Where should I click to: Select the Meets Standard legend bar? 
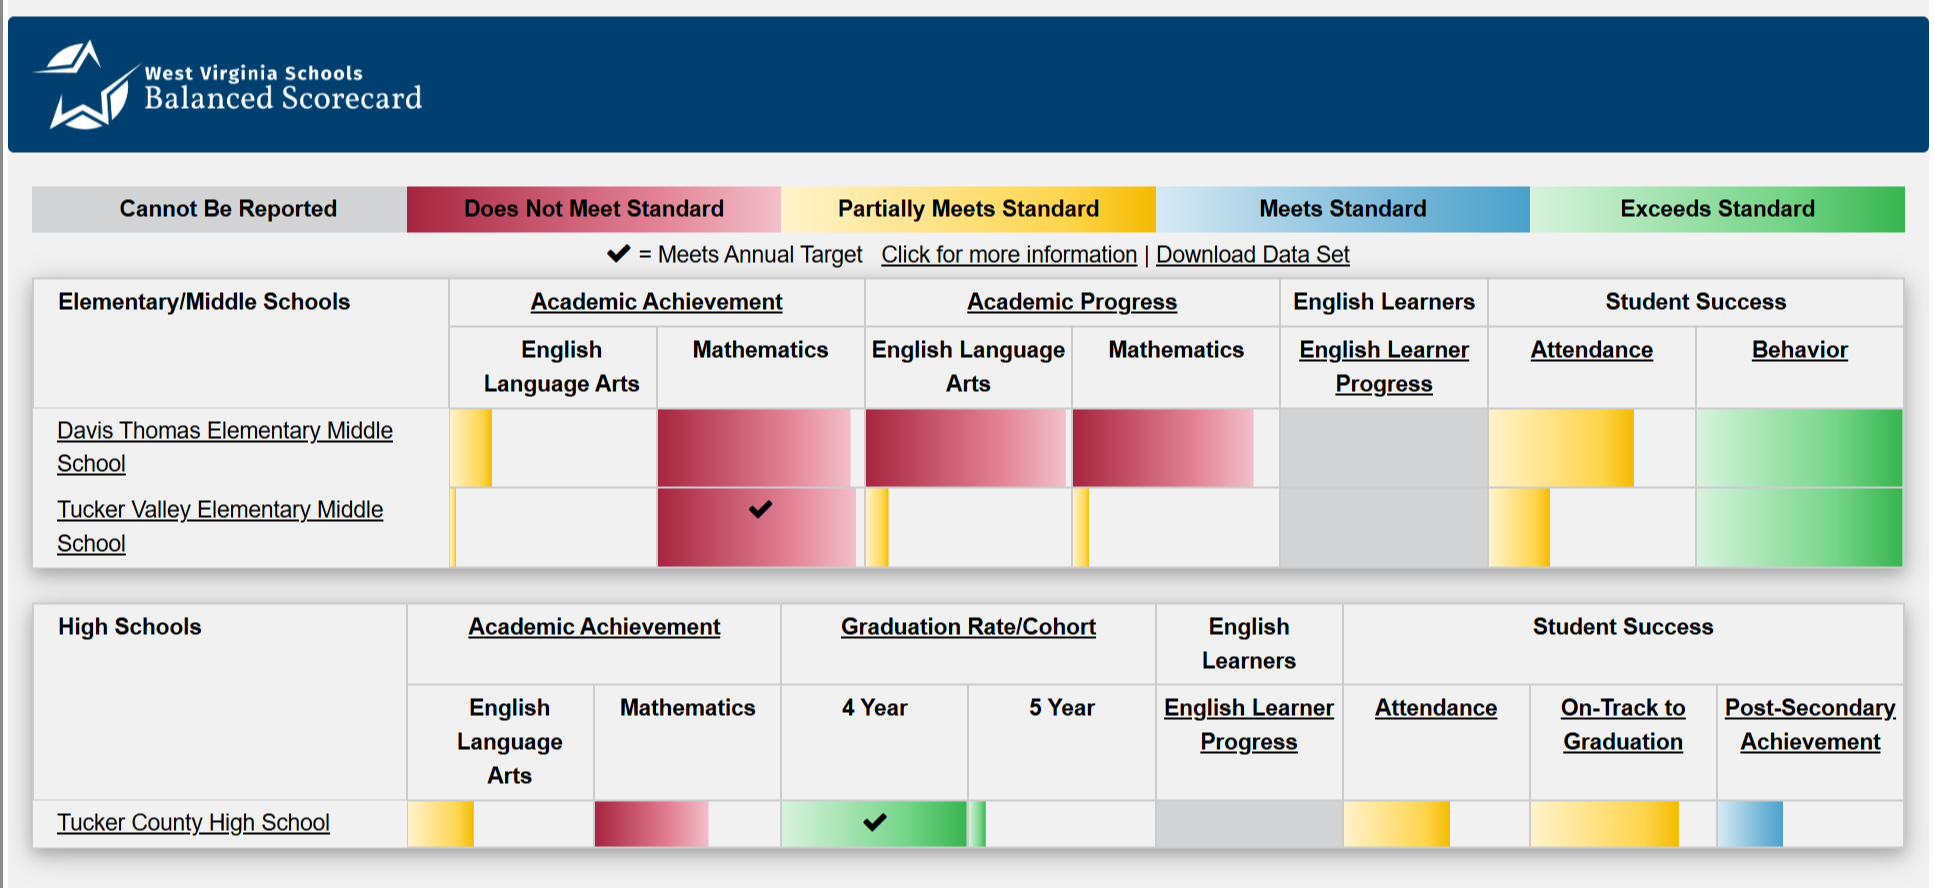[1341, 209]
